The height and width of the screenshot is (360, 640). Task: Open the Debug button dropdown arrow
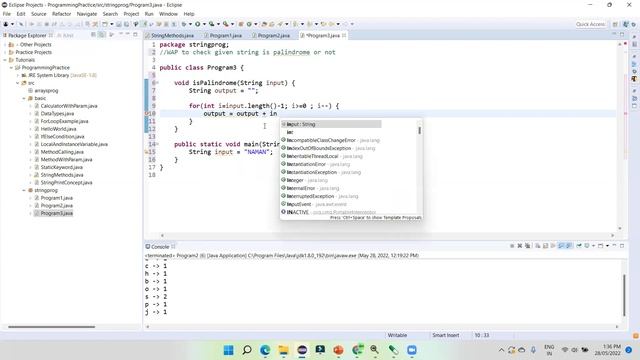click(x=190, y=24)
